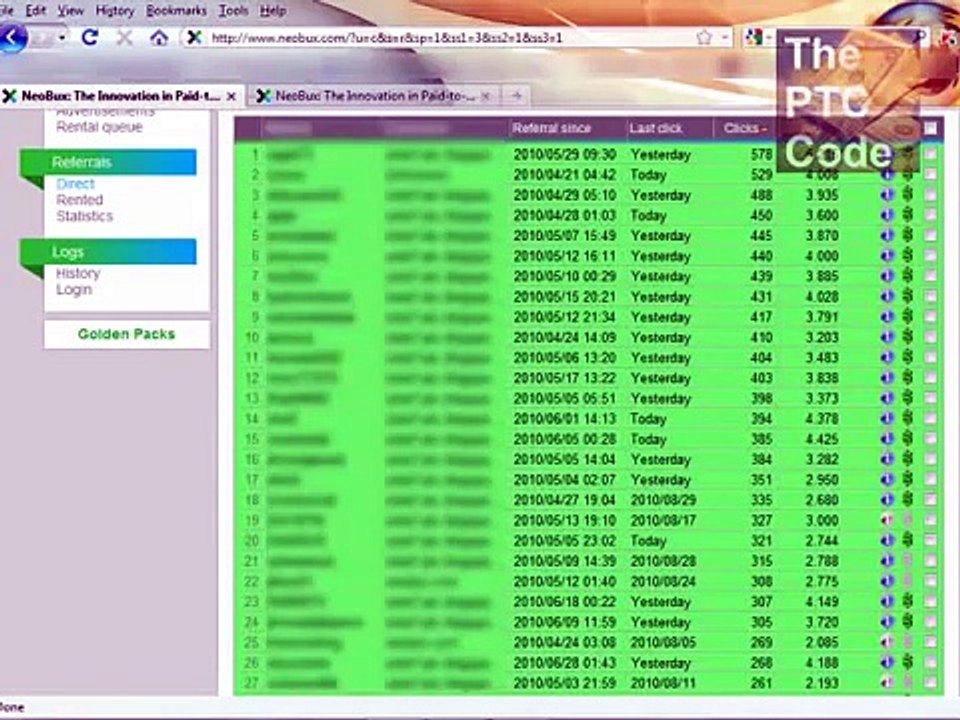Click blue round icon in row 23
The height and width of the screenshot is (720, 960).
tap(887, 602)
